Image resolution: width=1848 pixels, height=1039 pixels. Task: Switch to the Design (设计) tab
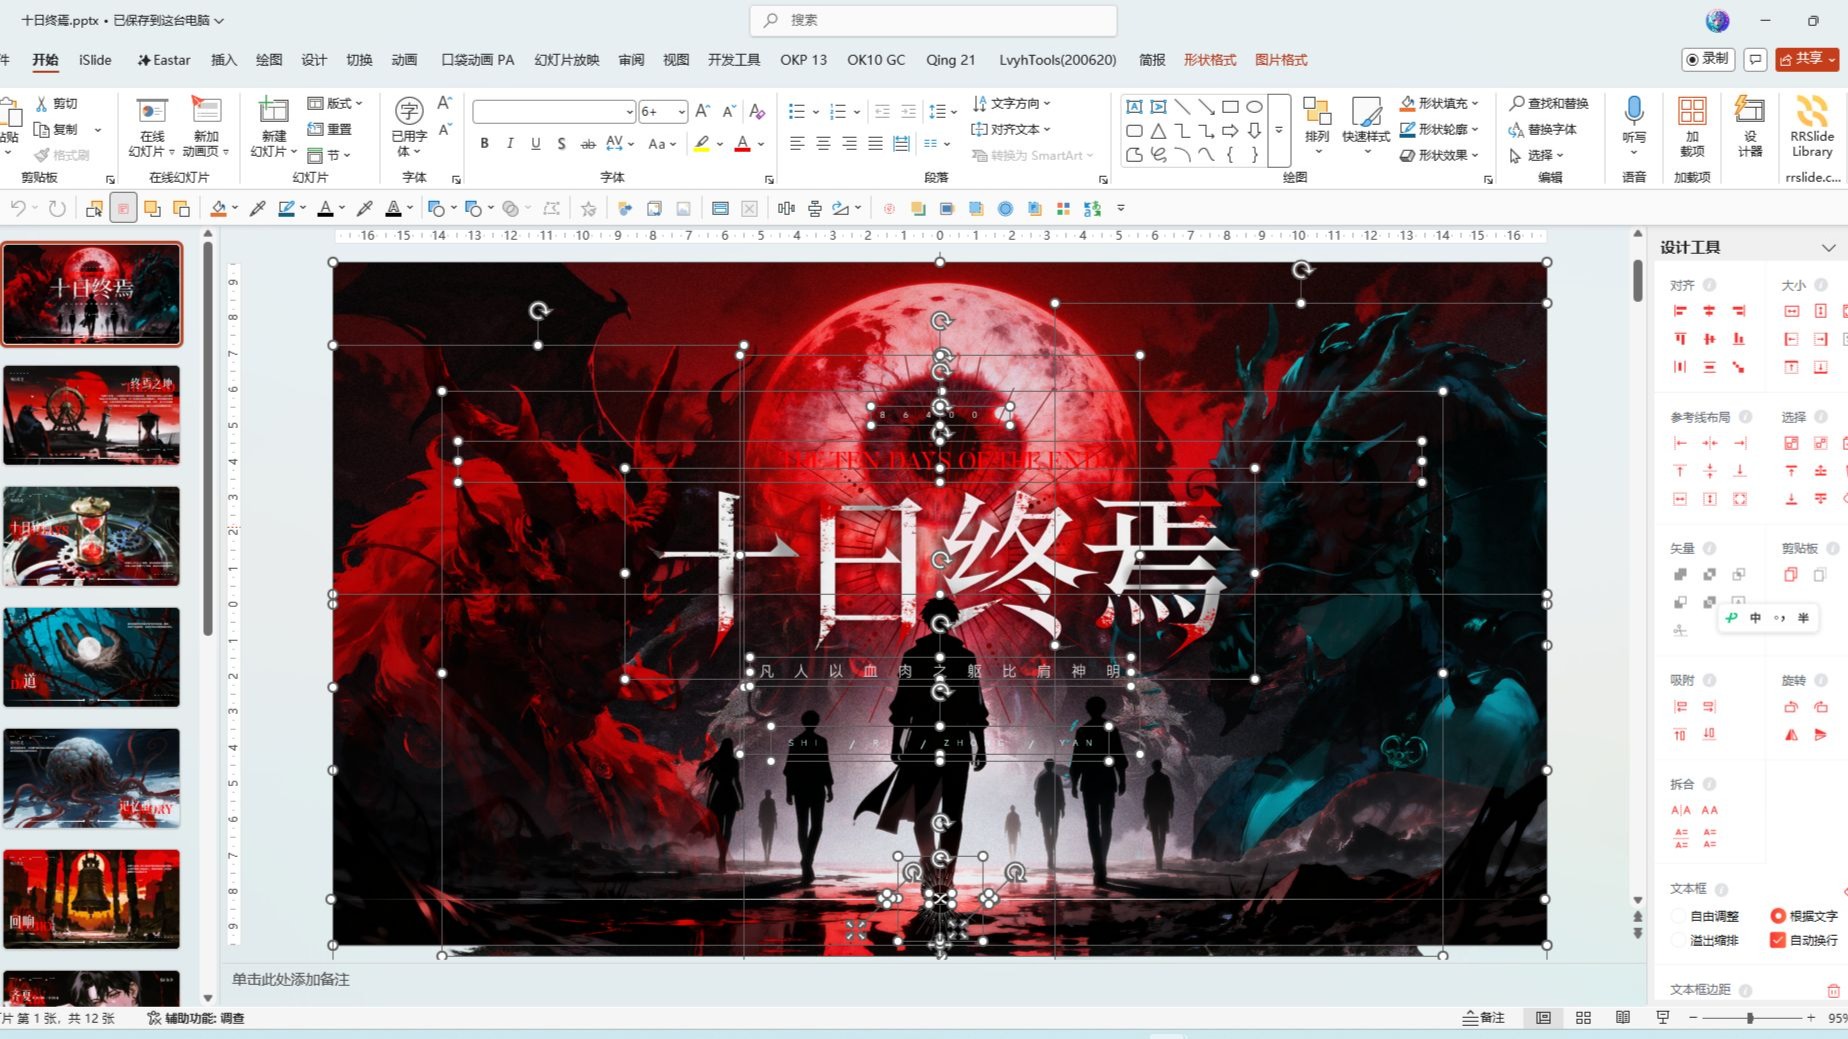tap(314, 60)
